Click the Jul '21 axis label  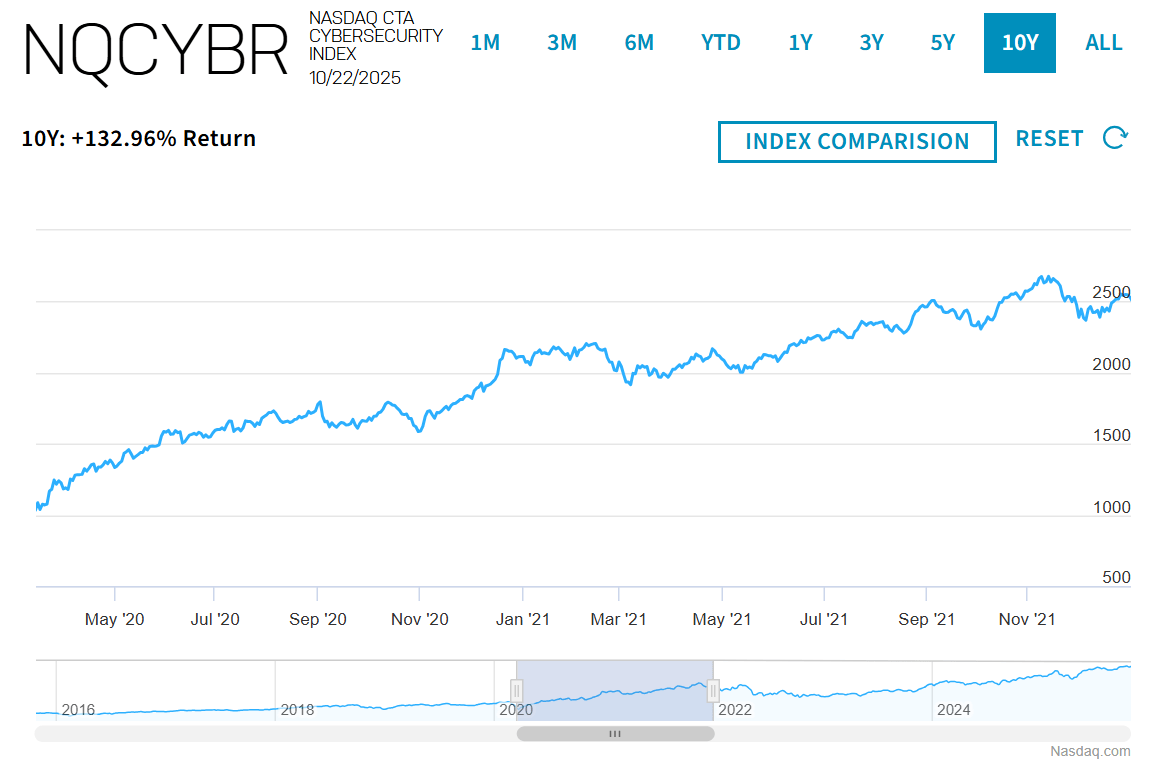[x=824, y=619]
